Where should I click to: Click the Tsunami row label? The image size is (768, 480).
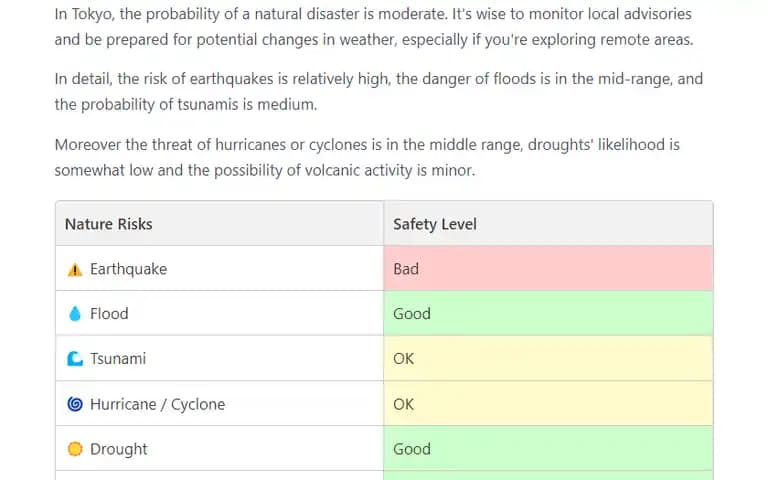[x=118, y=359]
